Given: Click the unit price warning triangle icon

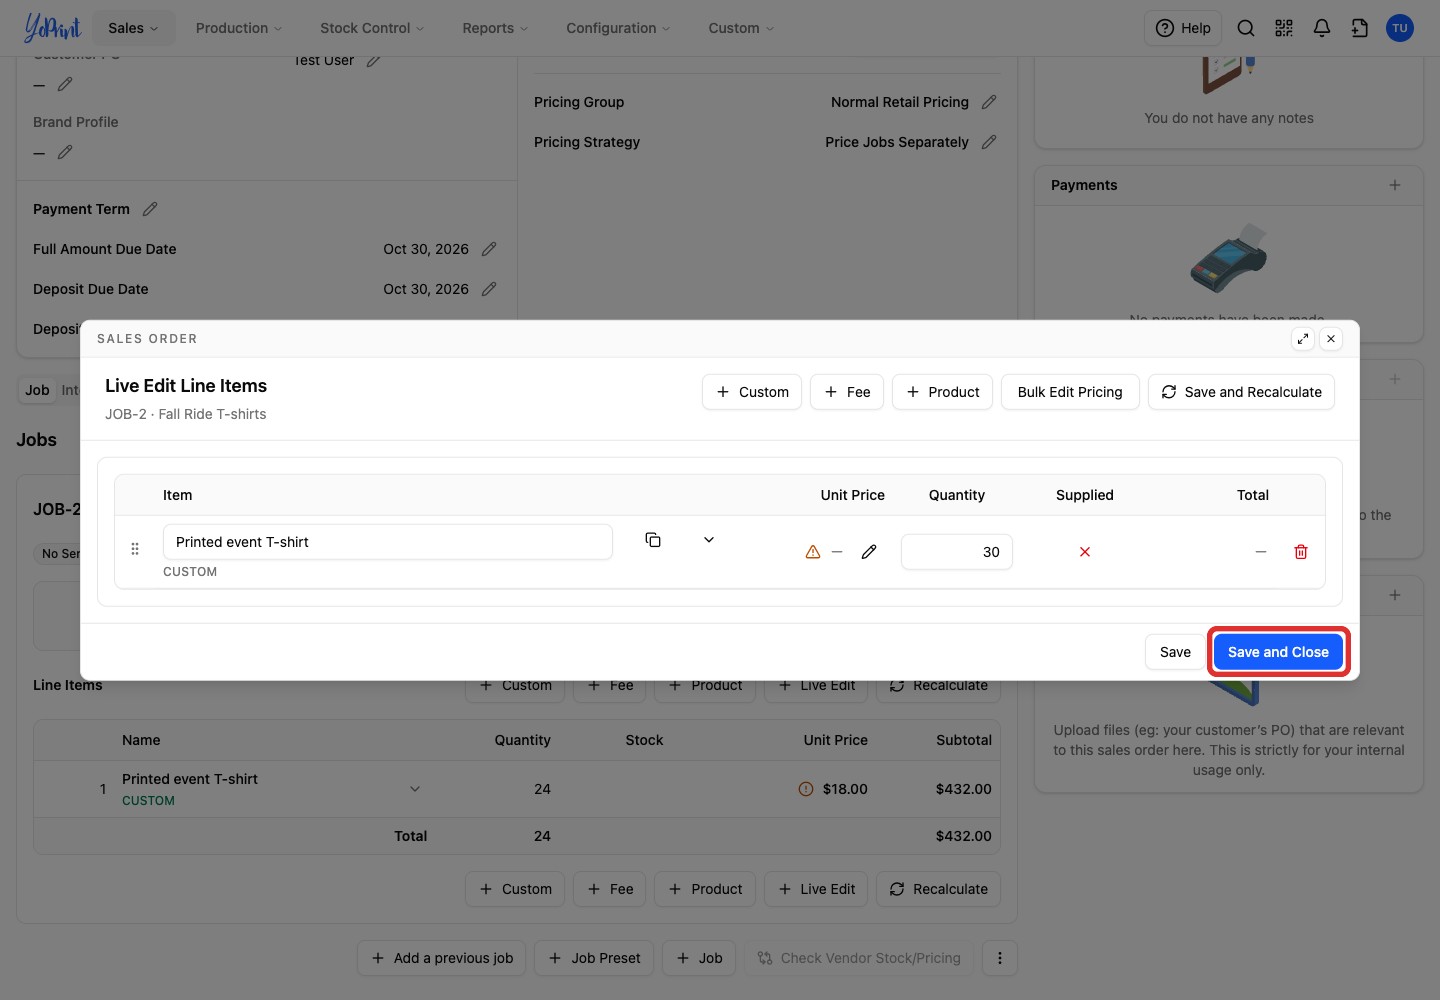Looking at the screenshot, I should click(x=813, y=552).
